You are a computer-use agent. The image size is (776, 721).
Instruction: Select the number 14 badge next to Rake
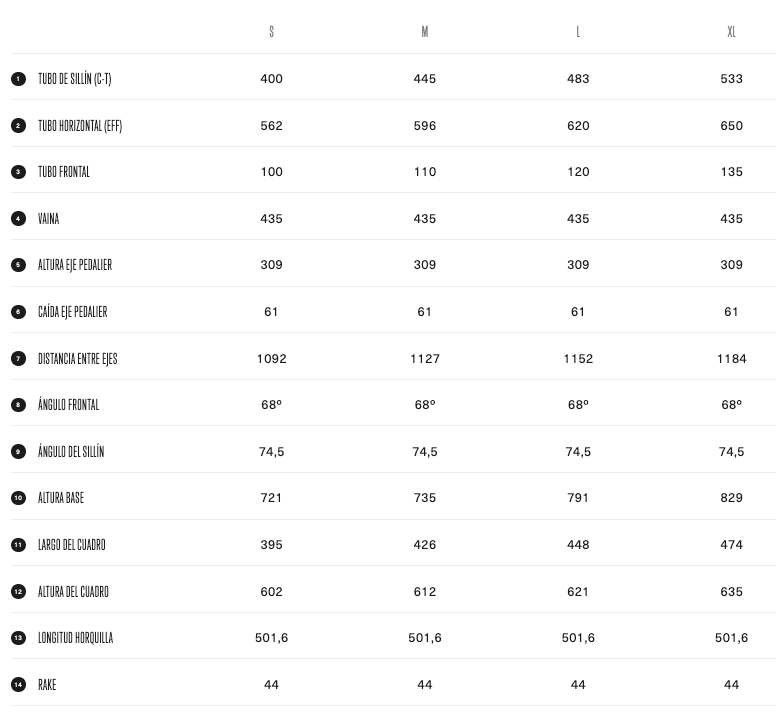[x=18, y=685]
